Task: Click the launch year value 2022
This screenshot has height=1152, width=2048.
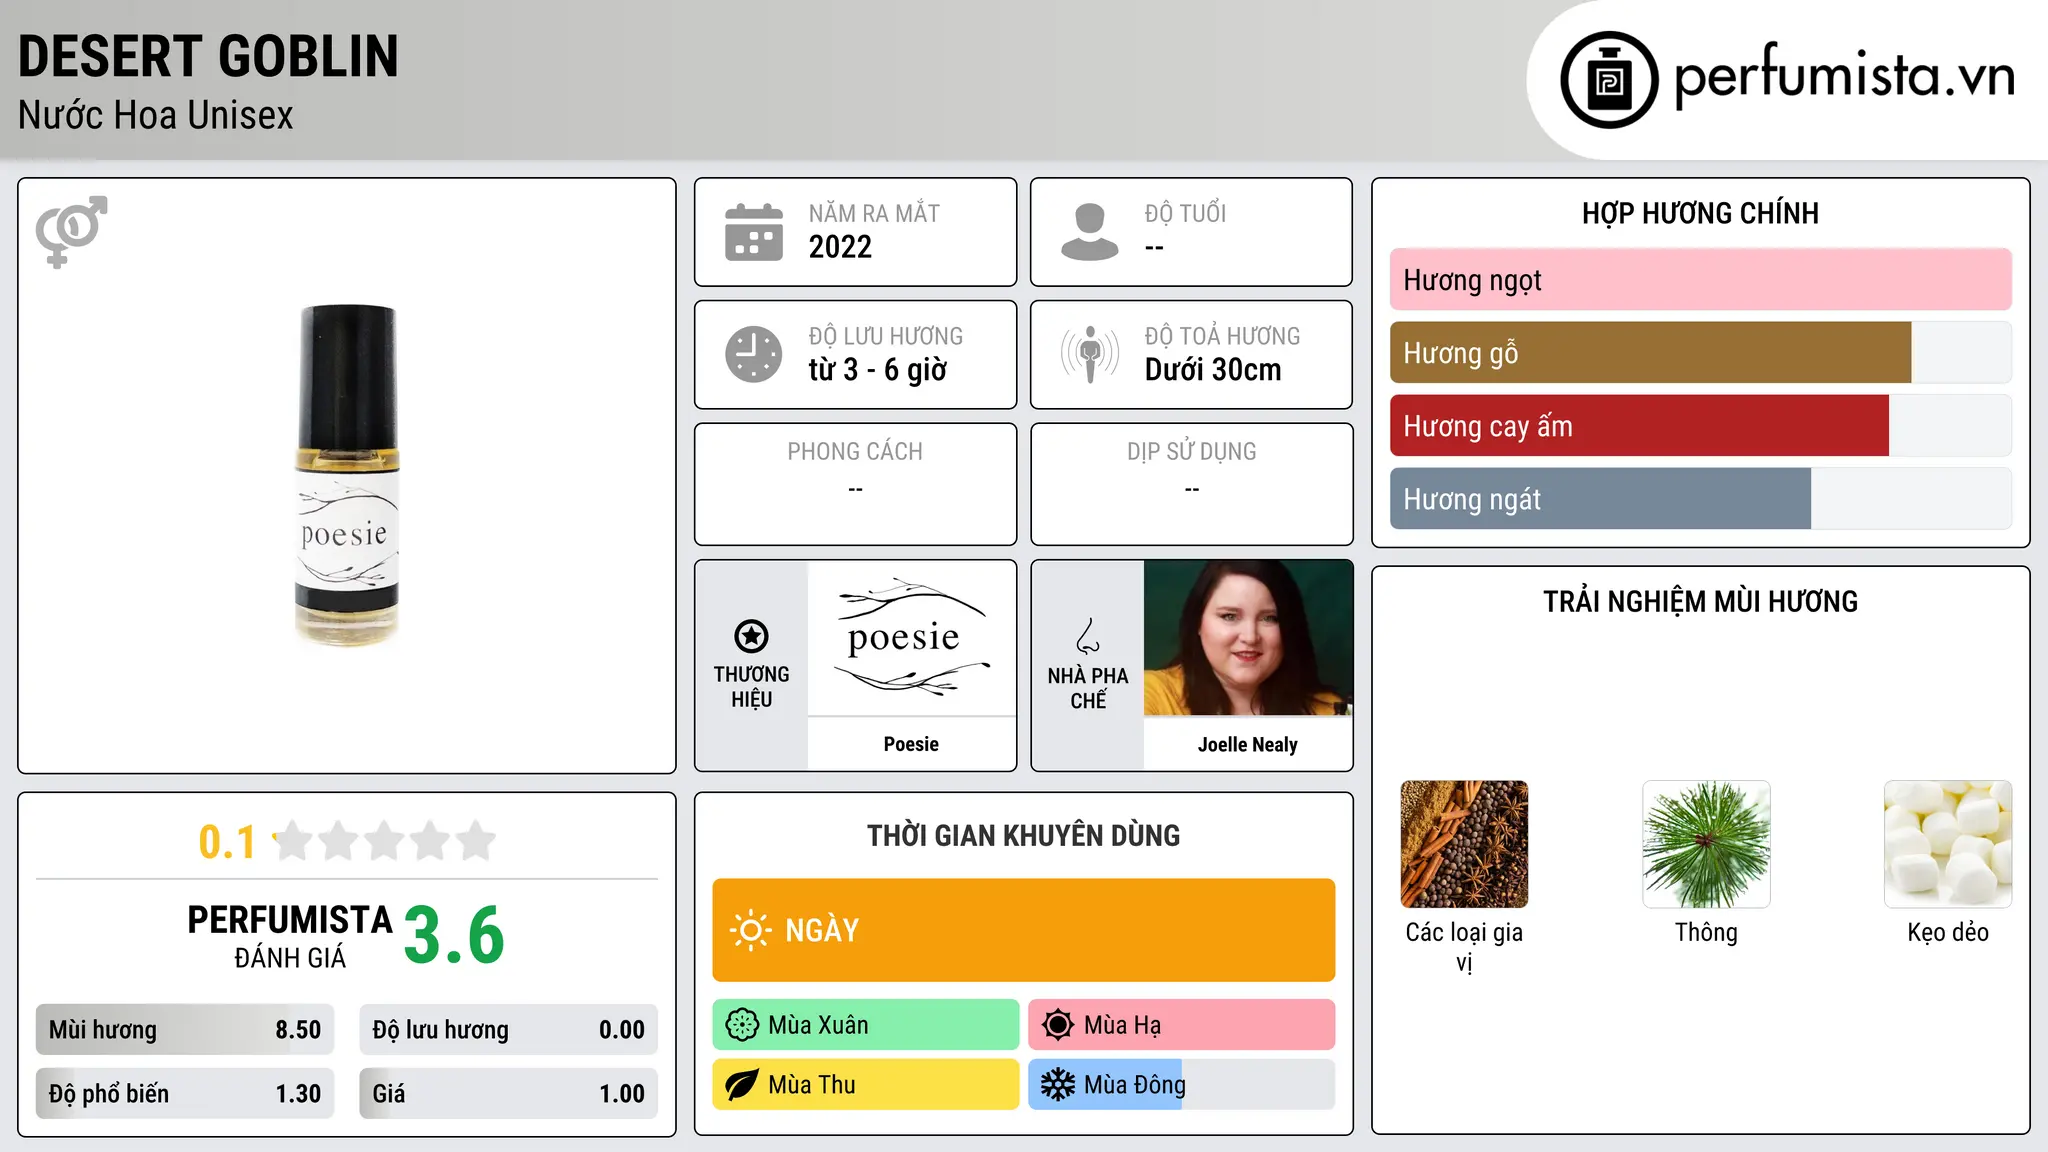Action: [x=840, y=247]
